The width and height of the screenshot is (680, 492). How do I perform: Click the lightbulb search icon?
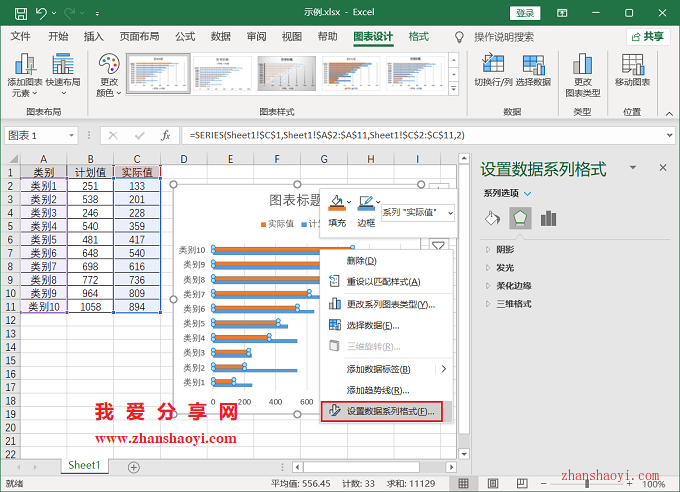(459, 37)
